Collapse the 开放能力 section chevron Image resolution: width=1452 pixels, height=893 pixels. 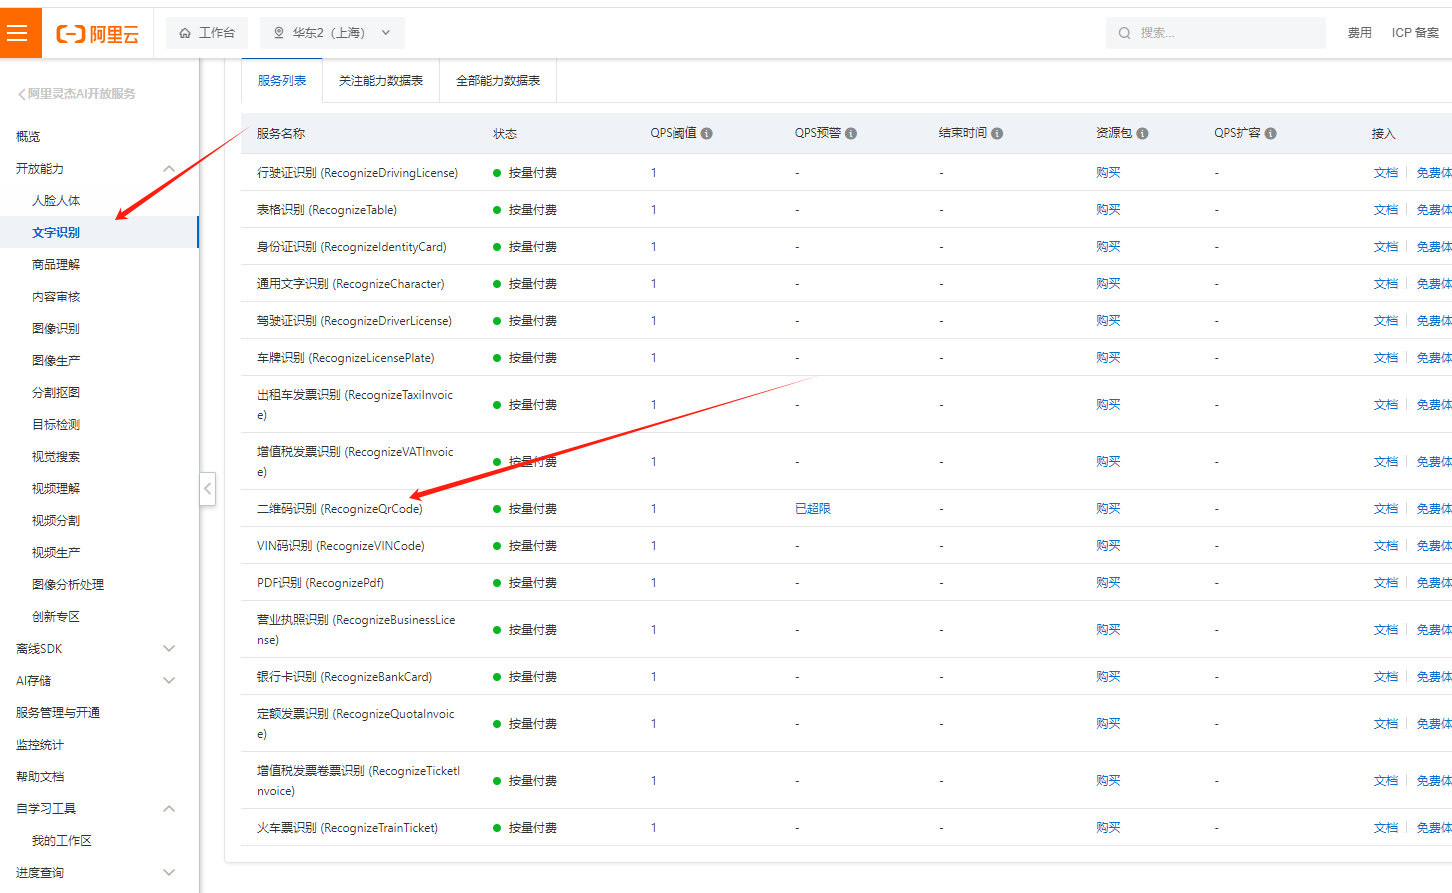(169, 169)
